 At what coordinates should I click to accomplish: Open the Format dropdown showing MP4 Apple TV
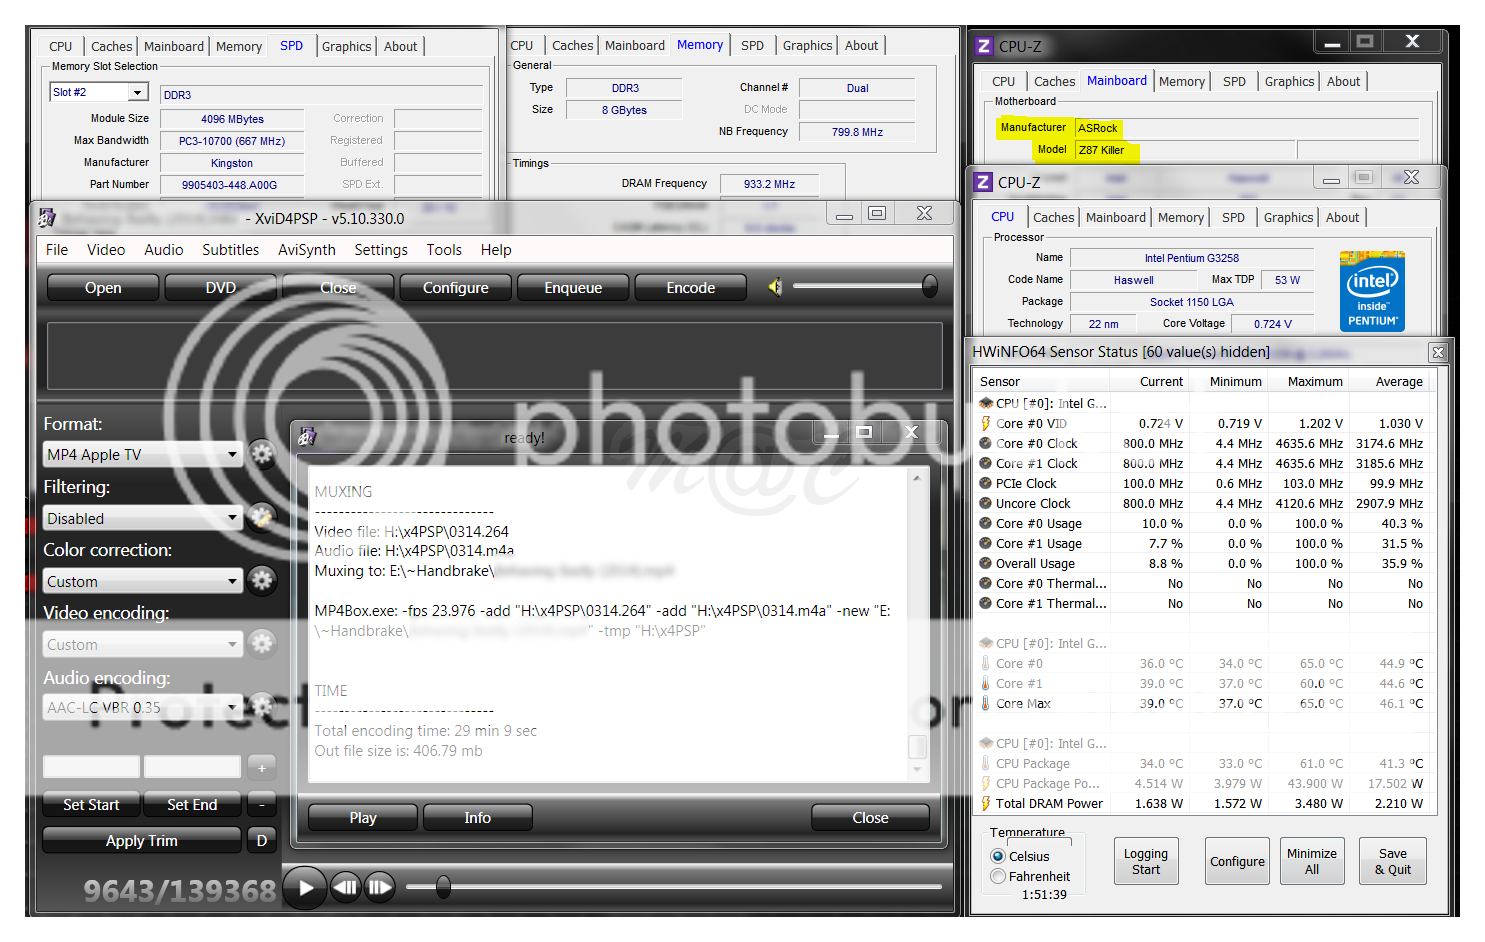click(142, 455)
